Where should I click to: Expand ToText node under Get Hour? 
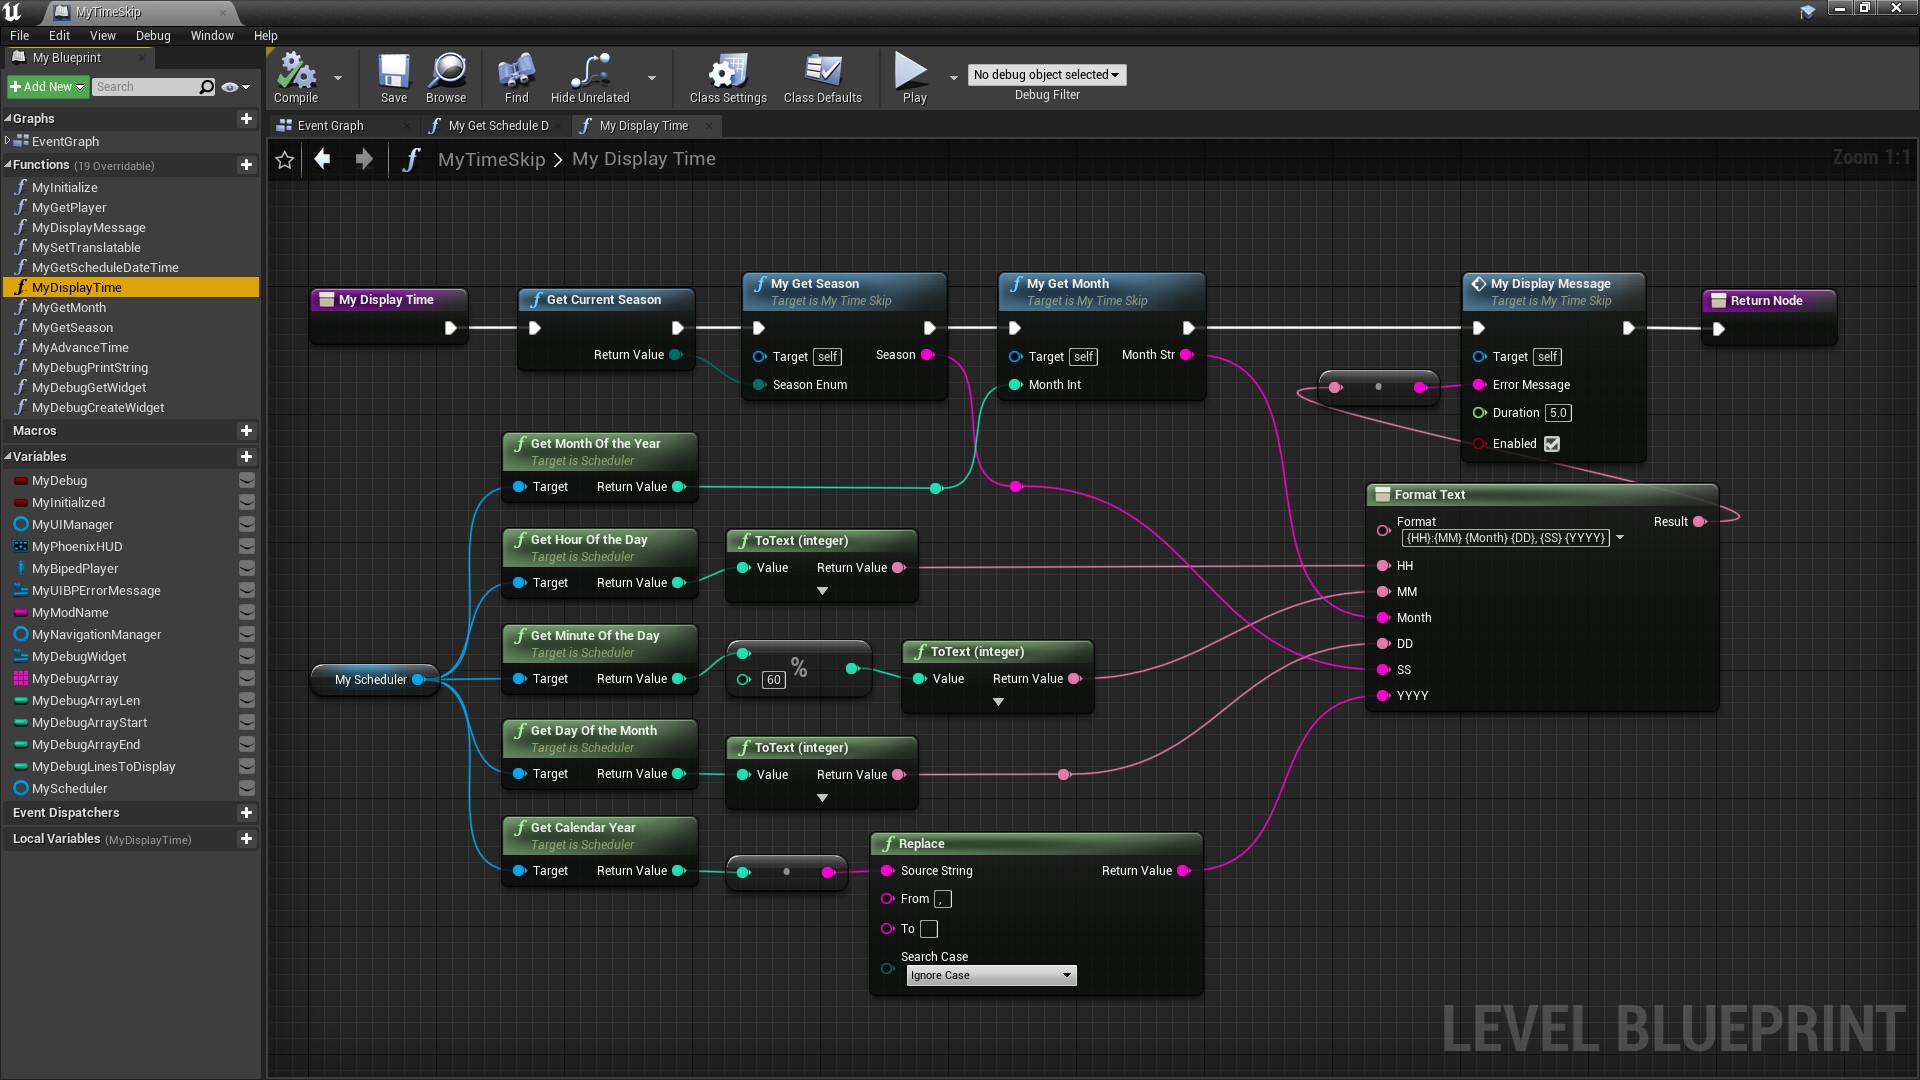point(822,591)
